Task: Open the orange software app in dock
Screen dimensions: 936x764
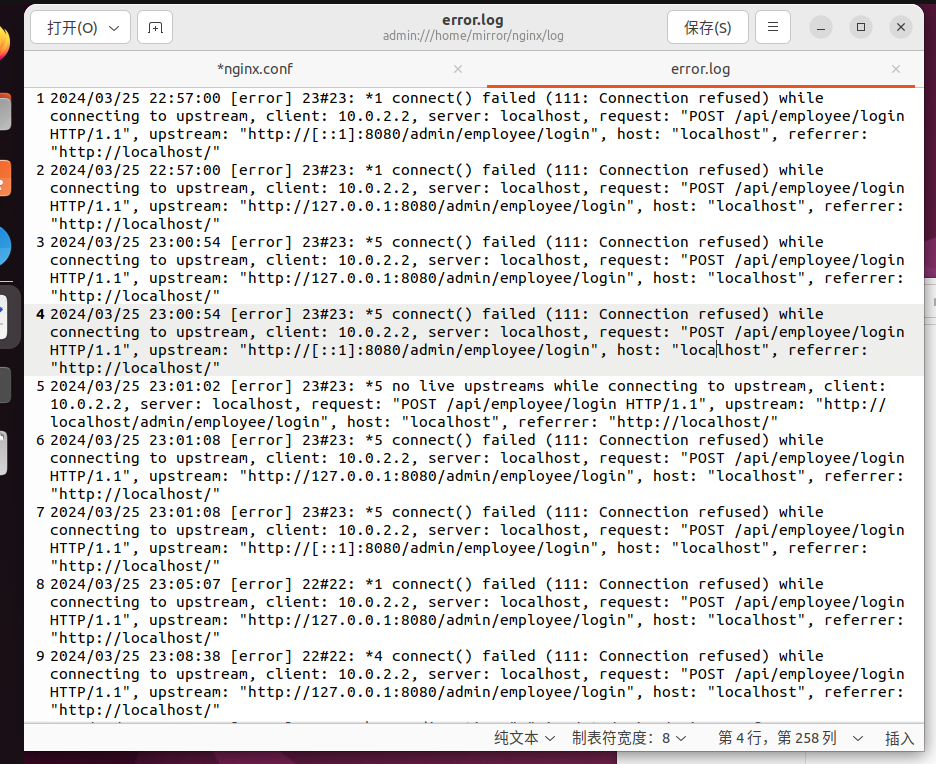Action: pyautogui.click(x=5, y=178)
